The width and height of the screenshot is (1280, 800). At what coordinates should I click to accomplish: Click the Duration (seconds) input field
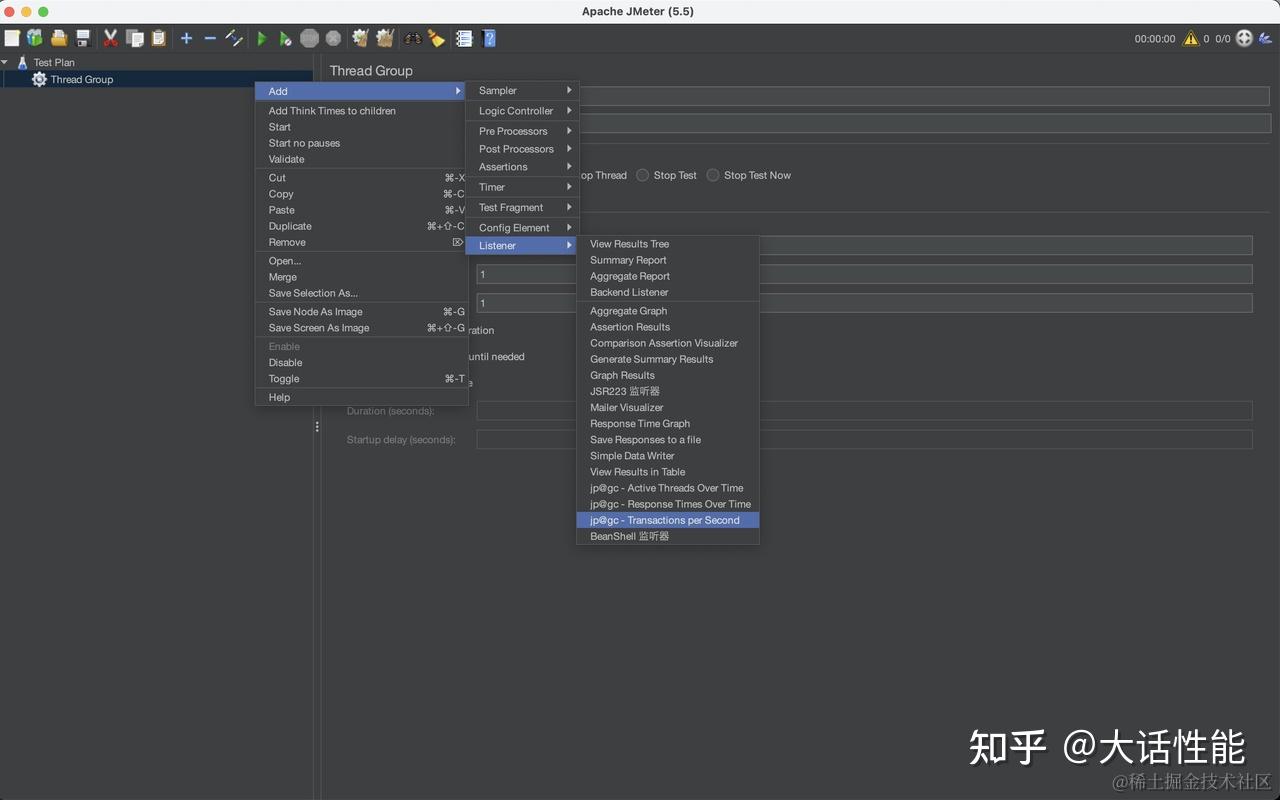pyautogui.click(x=864, y=411)
